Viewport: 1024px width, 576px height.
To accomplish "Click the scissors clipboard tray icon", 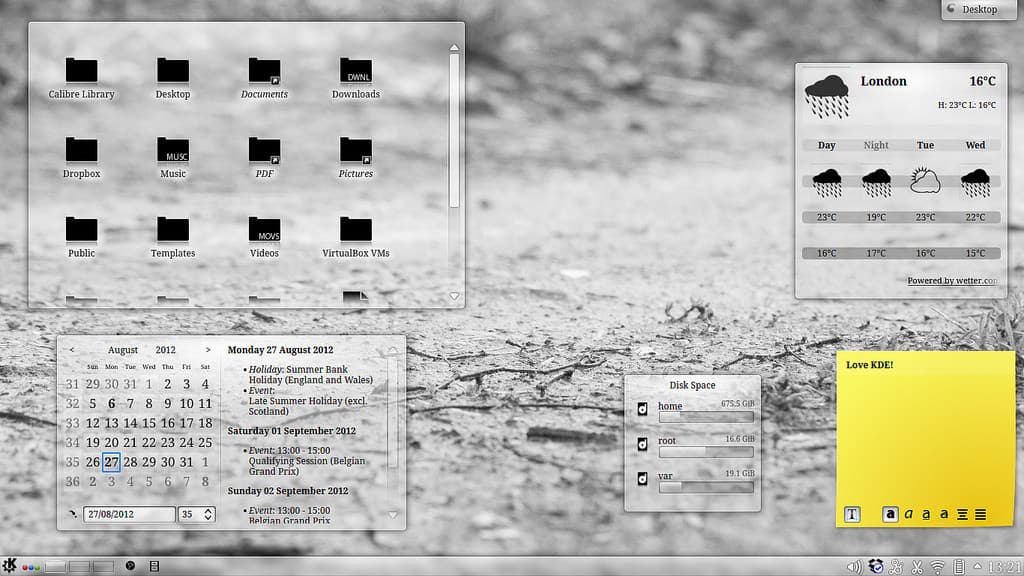I will [x=916, y=567].
